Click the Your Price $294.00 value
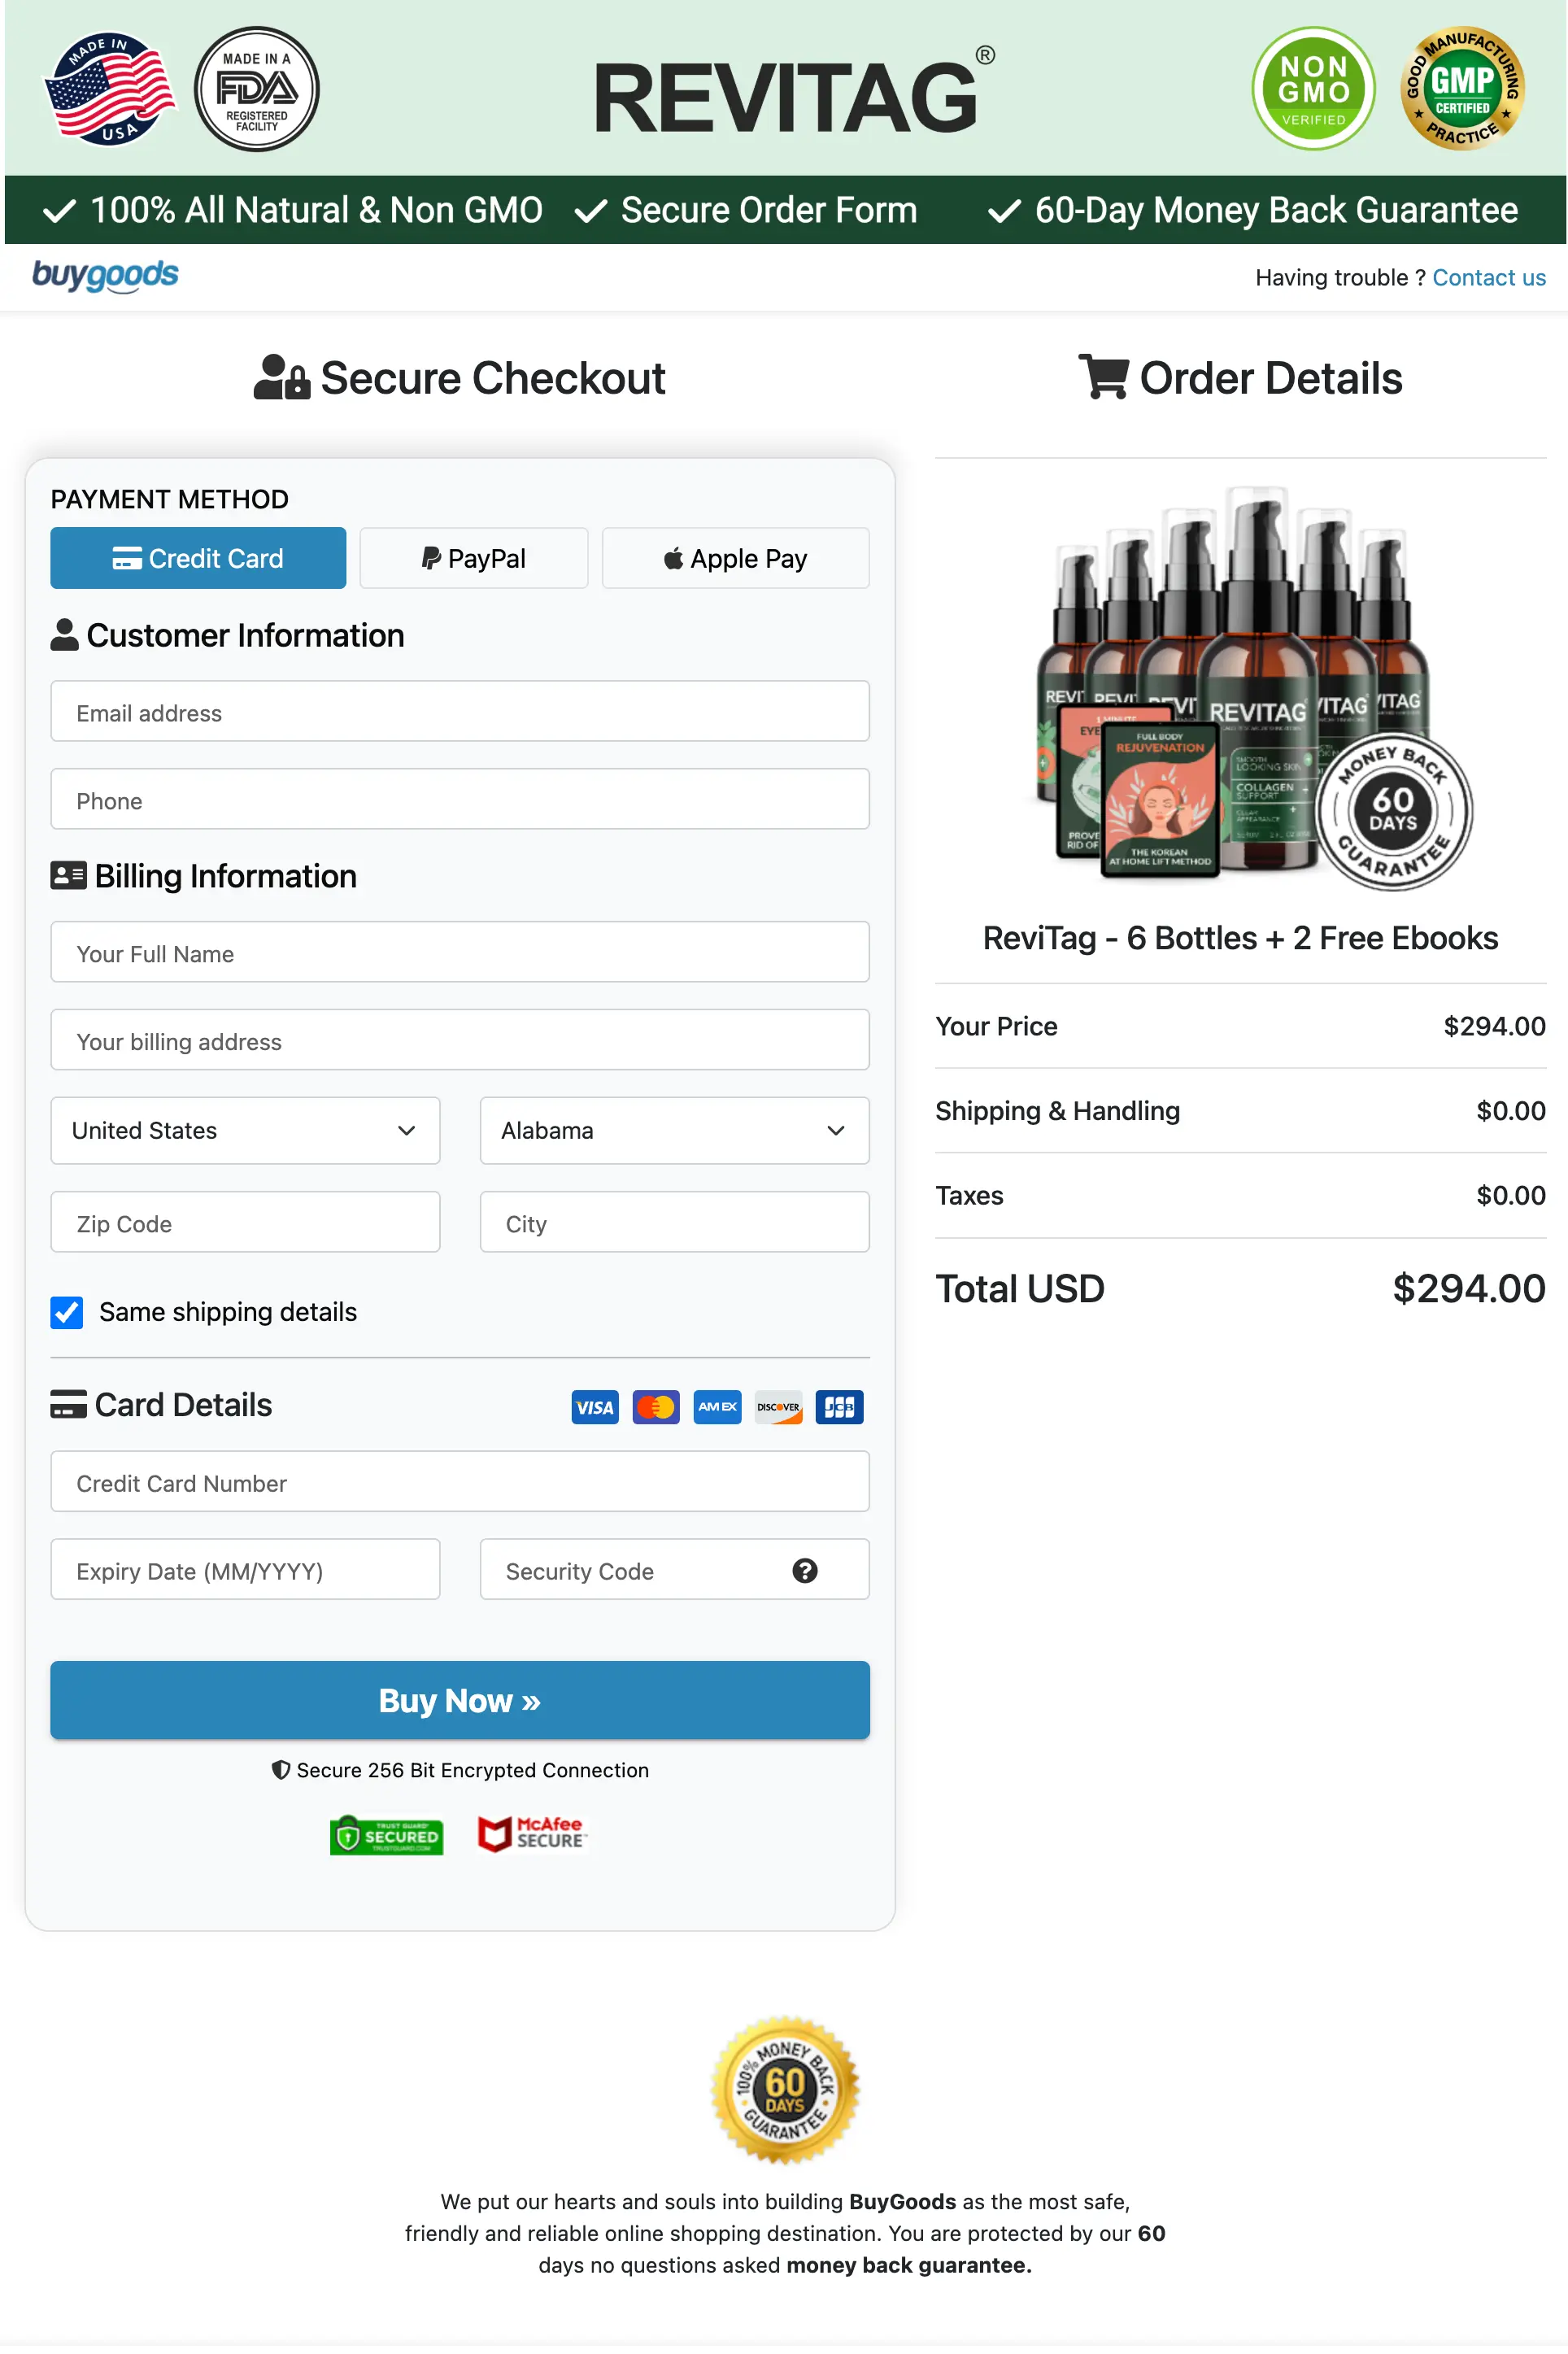Image resolution: width=1568 pixels, height=2354 pixels. [1494, 1026]
